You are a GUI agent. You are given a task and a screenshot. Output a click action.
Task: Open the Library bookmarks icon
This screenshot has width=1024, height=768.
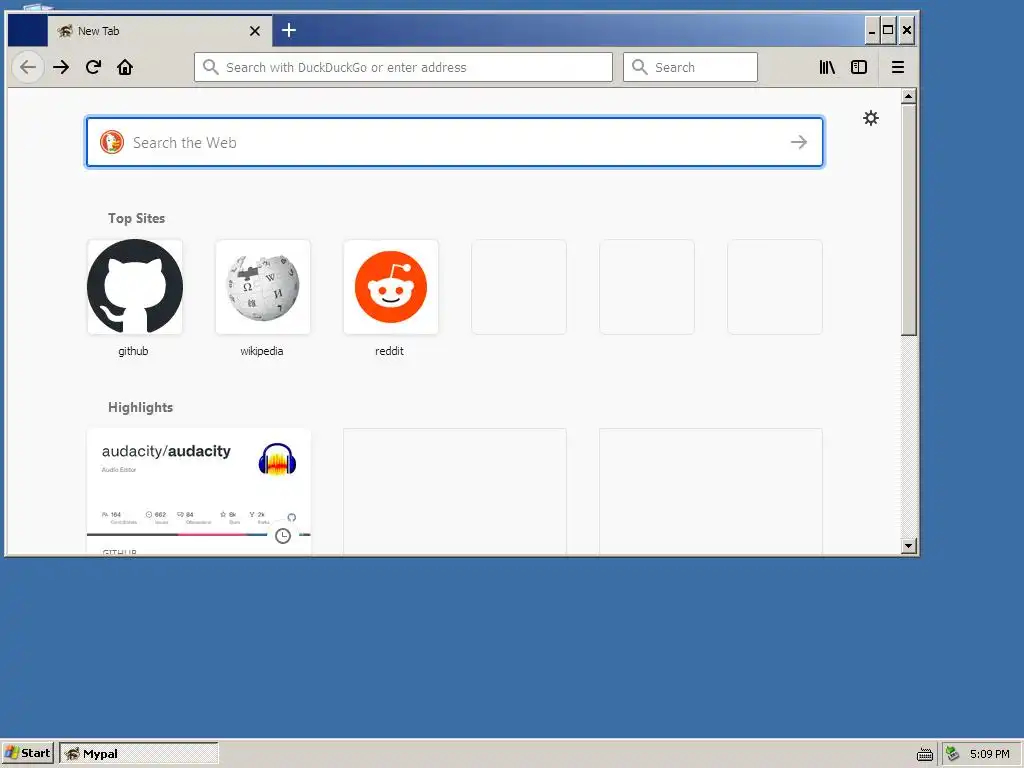click(x=827, y=67)
